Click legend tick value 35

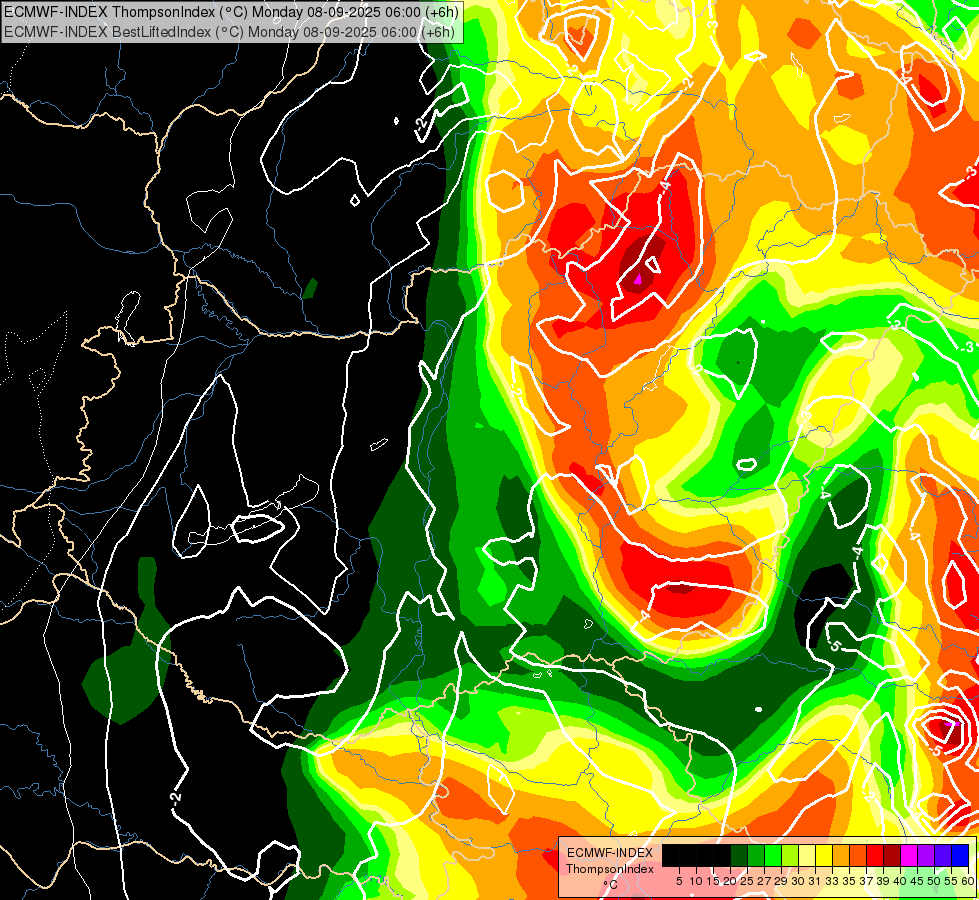[849, 881]
